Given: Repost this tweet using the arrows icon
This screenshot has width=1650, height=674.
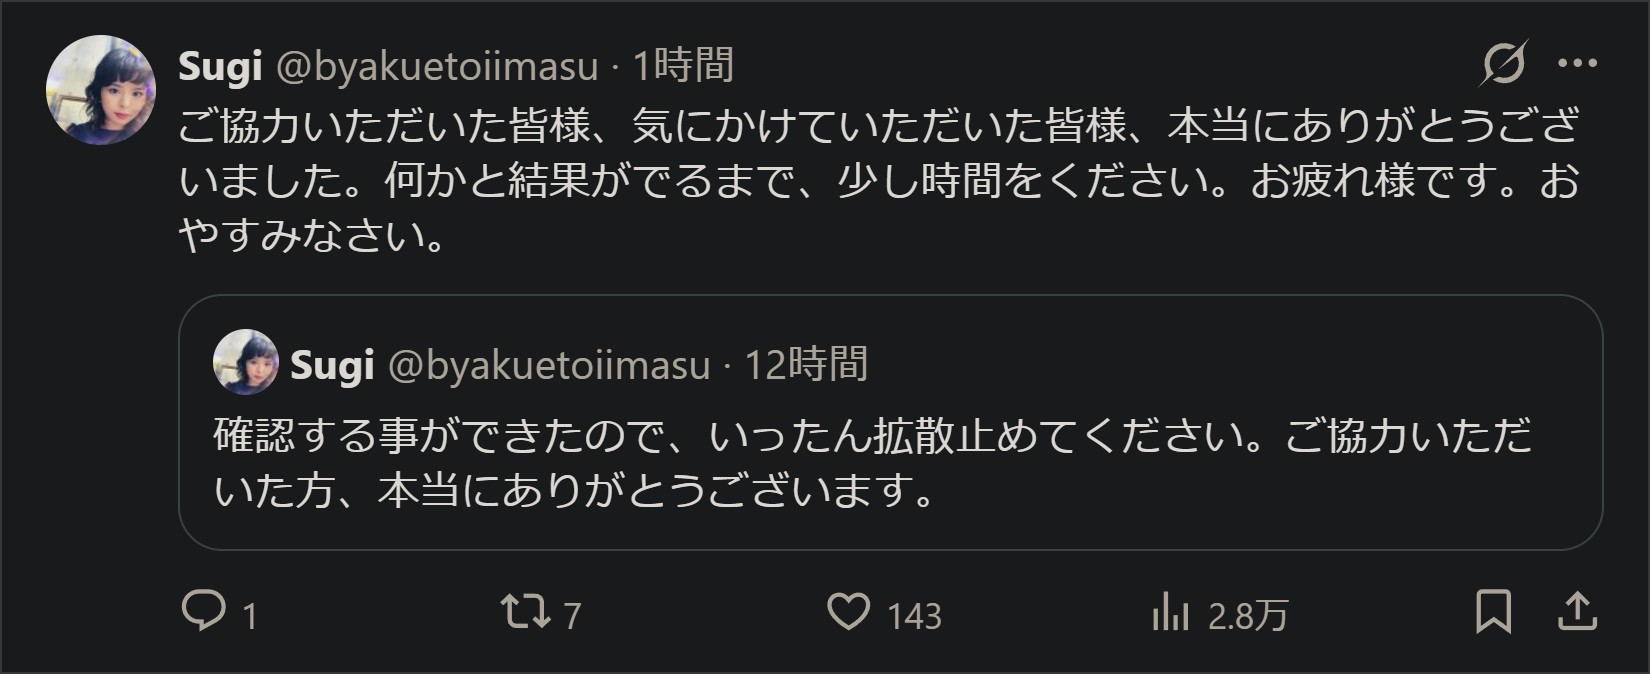Looking at the screenshot, I should pyautogui.click(x=525, y=611).
